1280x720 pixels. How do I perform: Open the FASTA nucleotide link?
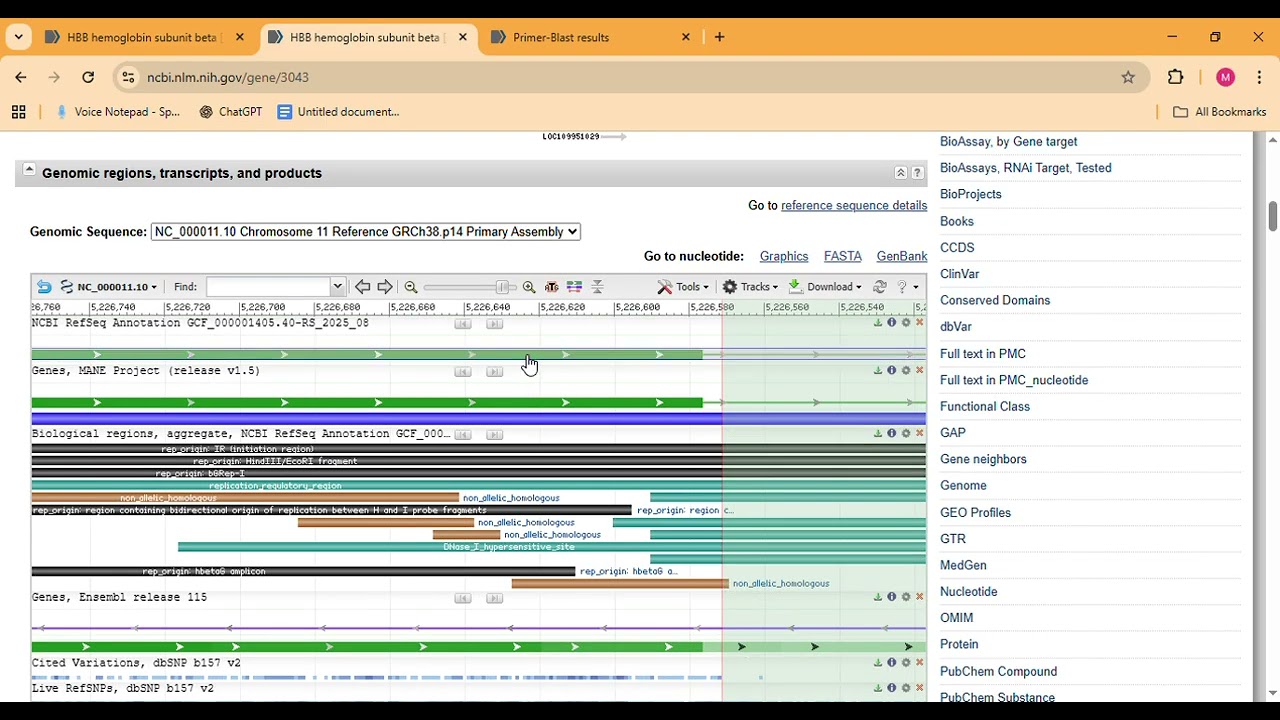coord(843,256)
